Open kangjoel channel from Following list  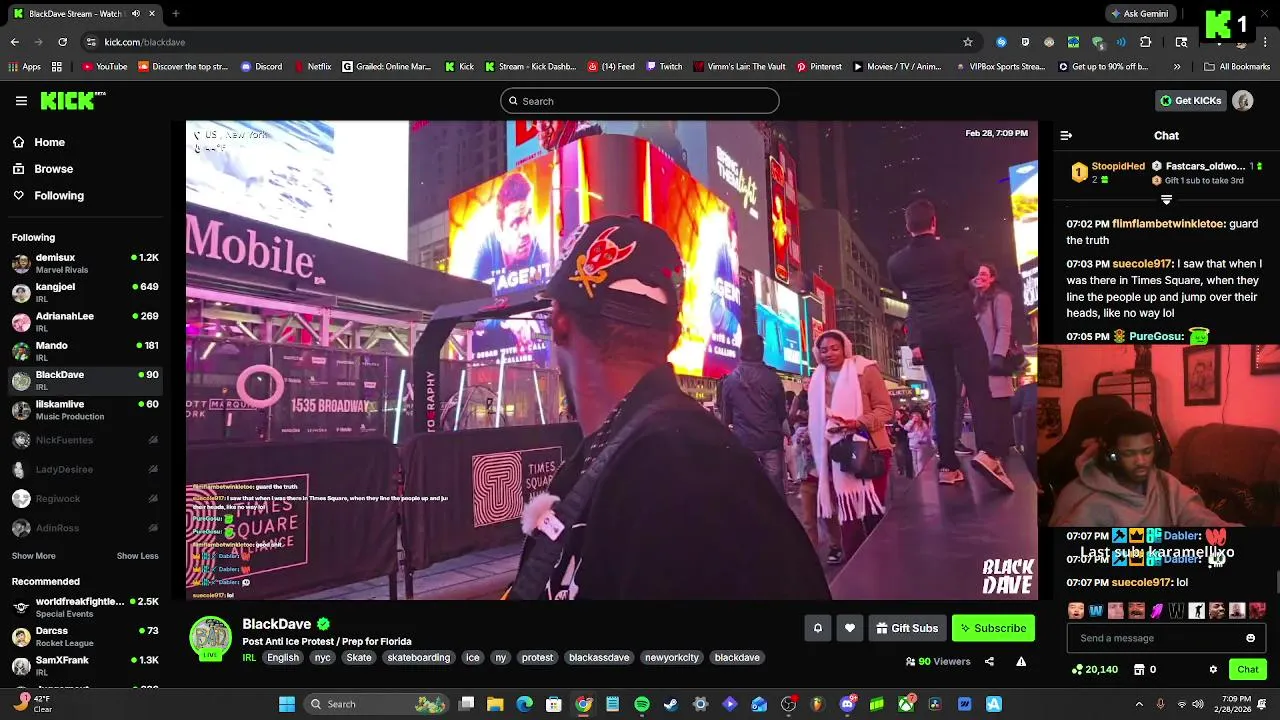pyautogui.click(x=85, y=293)
